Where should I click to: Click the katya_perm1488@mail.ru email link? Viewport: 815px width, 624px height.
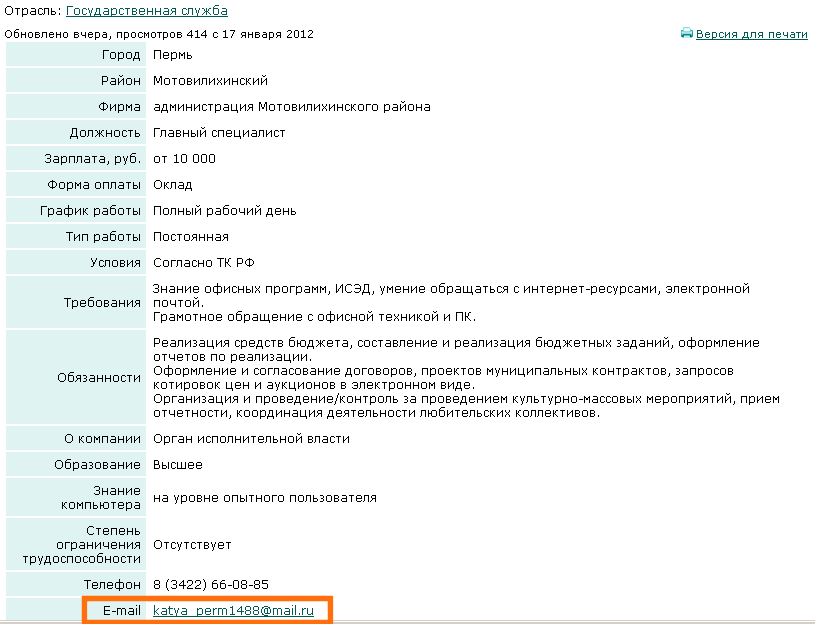(233, 610)
